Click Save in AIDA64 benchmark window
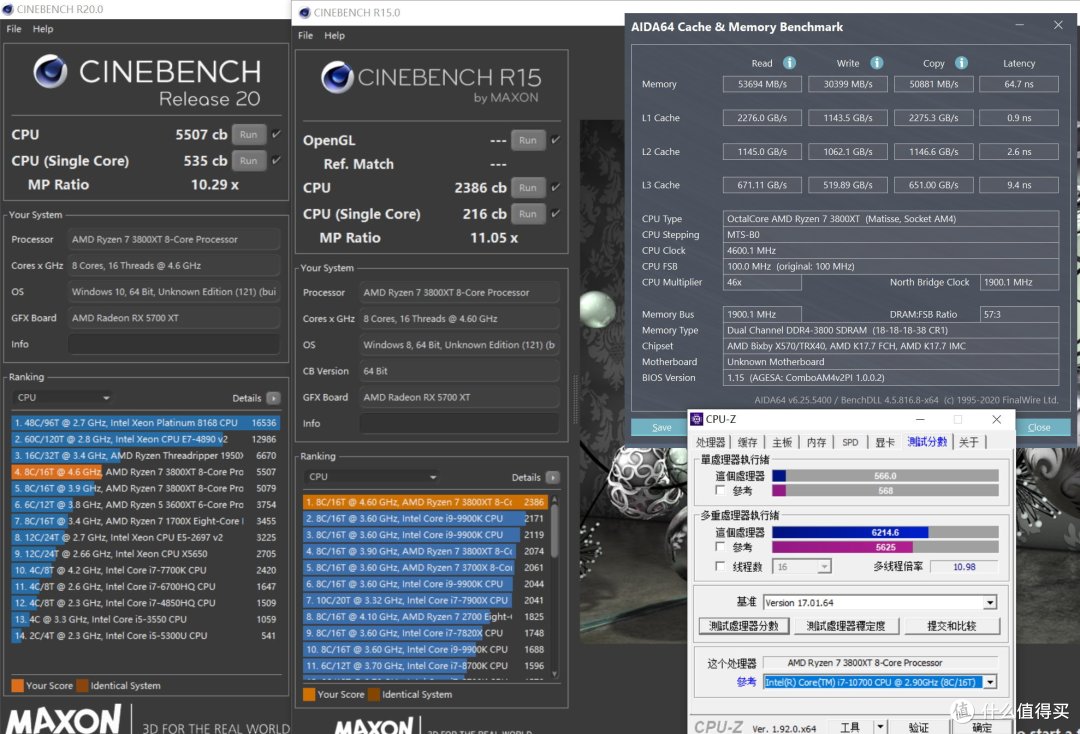This screenshot has height=734, width=1080. (x=661, y=427)
